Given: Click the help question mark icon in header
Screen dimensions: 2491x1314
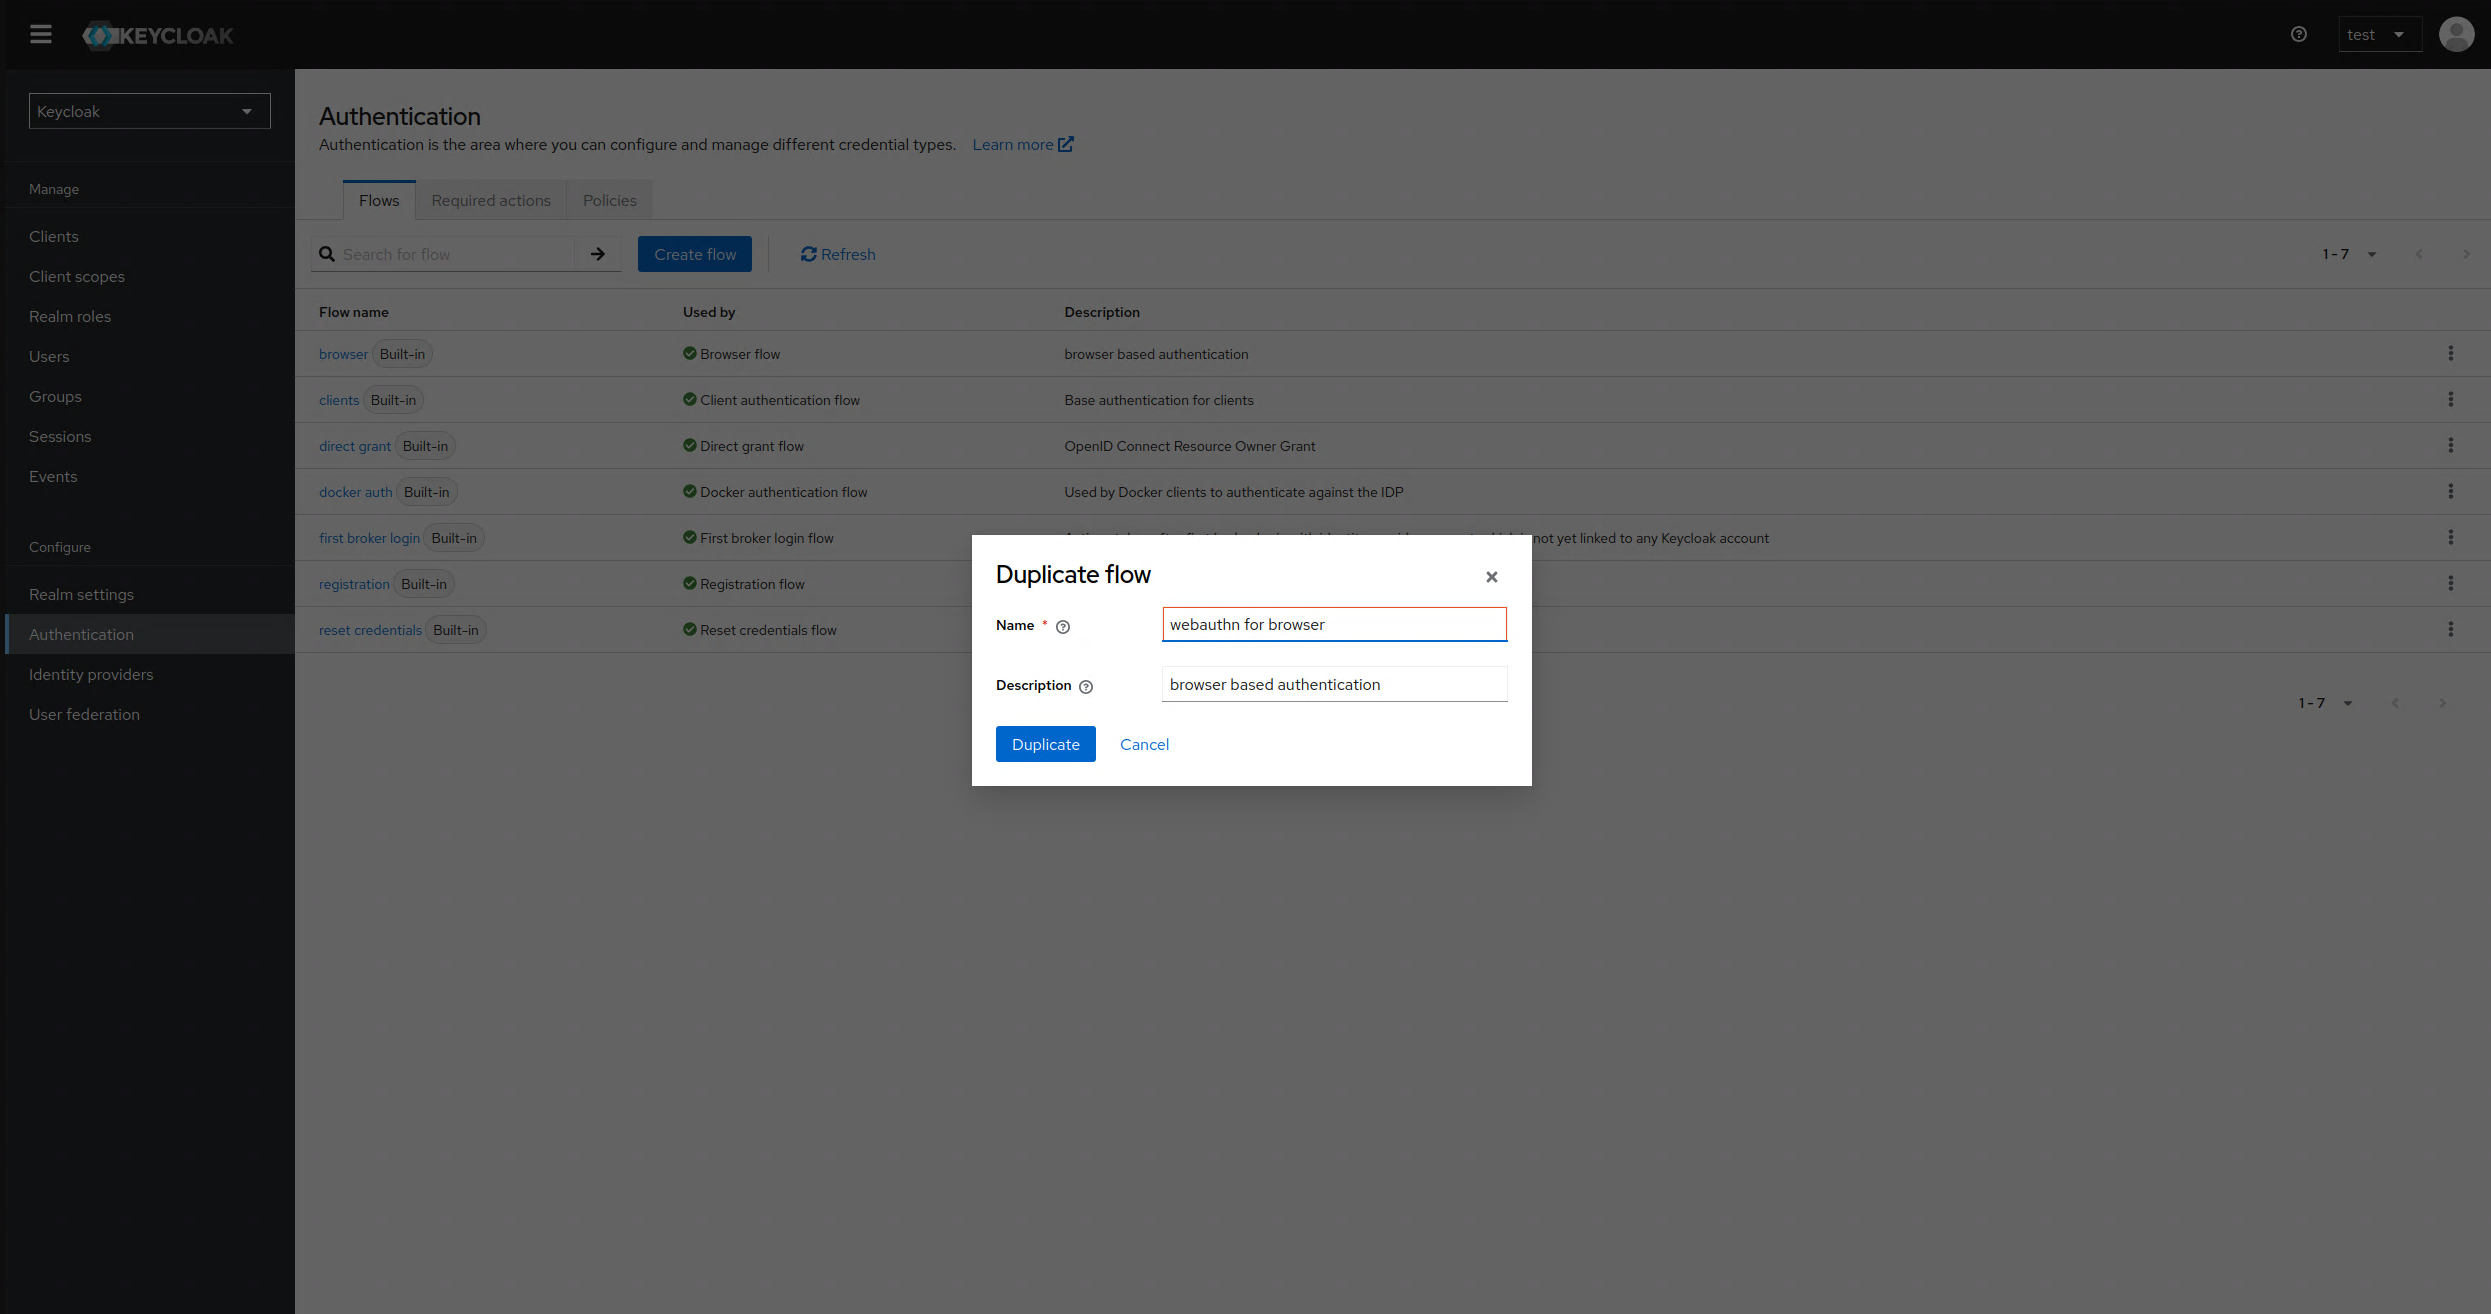Looking at the screenshot, I should tap(2298, 35).
